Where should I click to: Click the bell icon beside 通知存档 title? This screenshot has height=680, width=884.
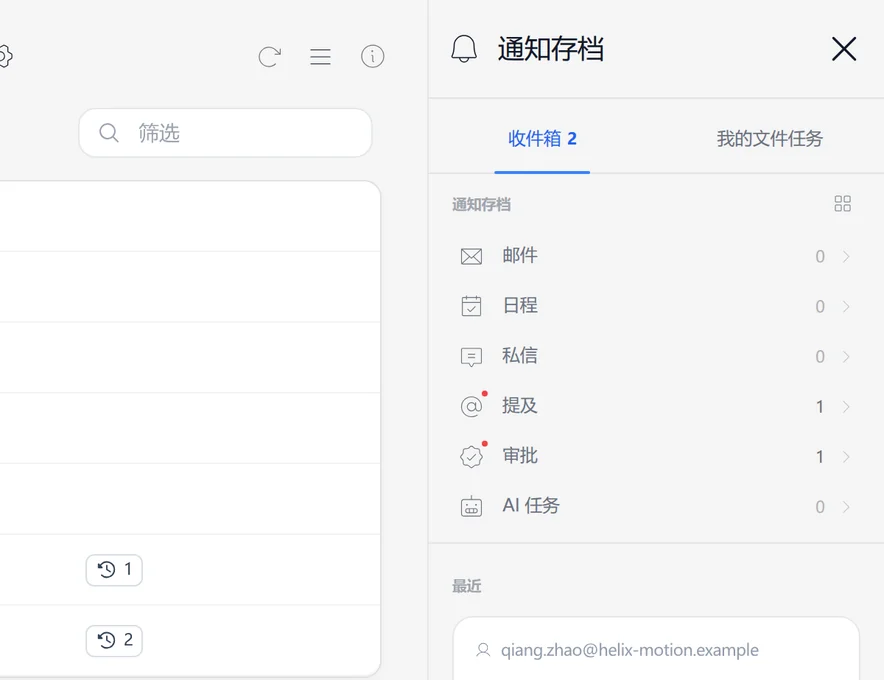(x=464, y=49)
